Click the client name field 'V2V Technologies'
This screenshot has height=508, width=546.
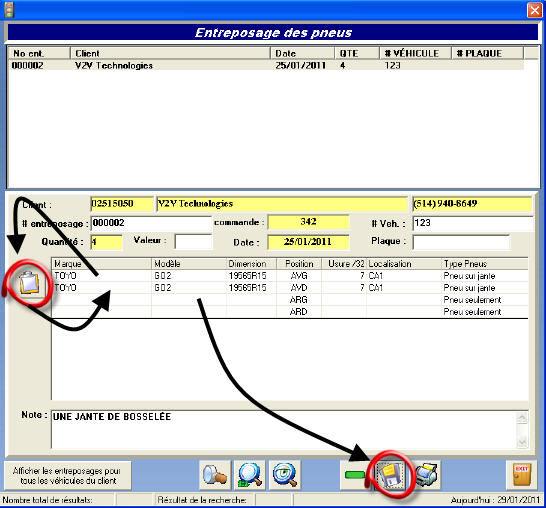[x=282, y=204]
